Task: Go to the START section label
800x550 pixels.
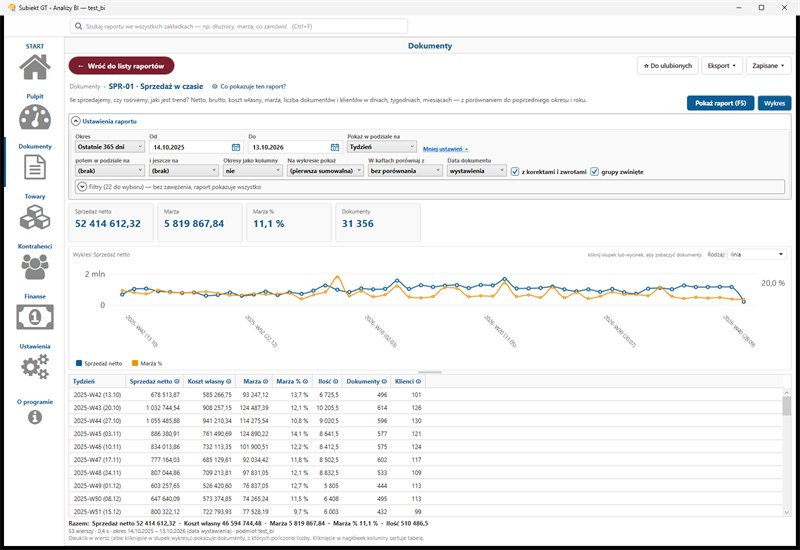Action: [x=35, y=46]
